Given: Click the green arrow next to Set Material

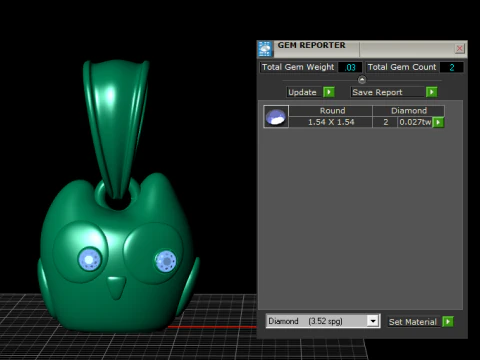Looking at the screenshot, I should [448, 321].
